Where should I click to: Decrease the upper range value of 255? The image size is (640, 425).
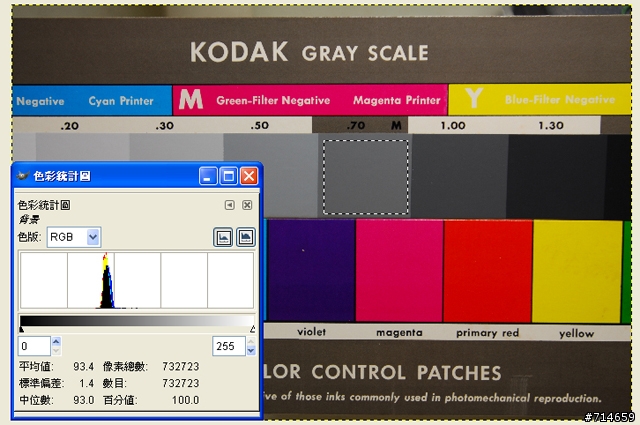coord(251,351)
